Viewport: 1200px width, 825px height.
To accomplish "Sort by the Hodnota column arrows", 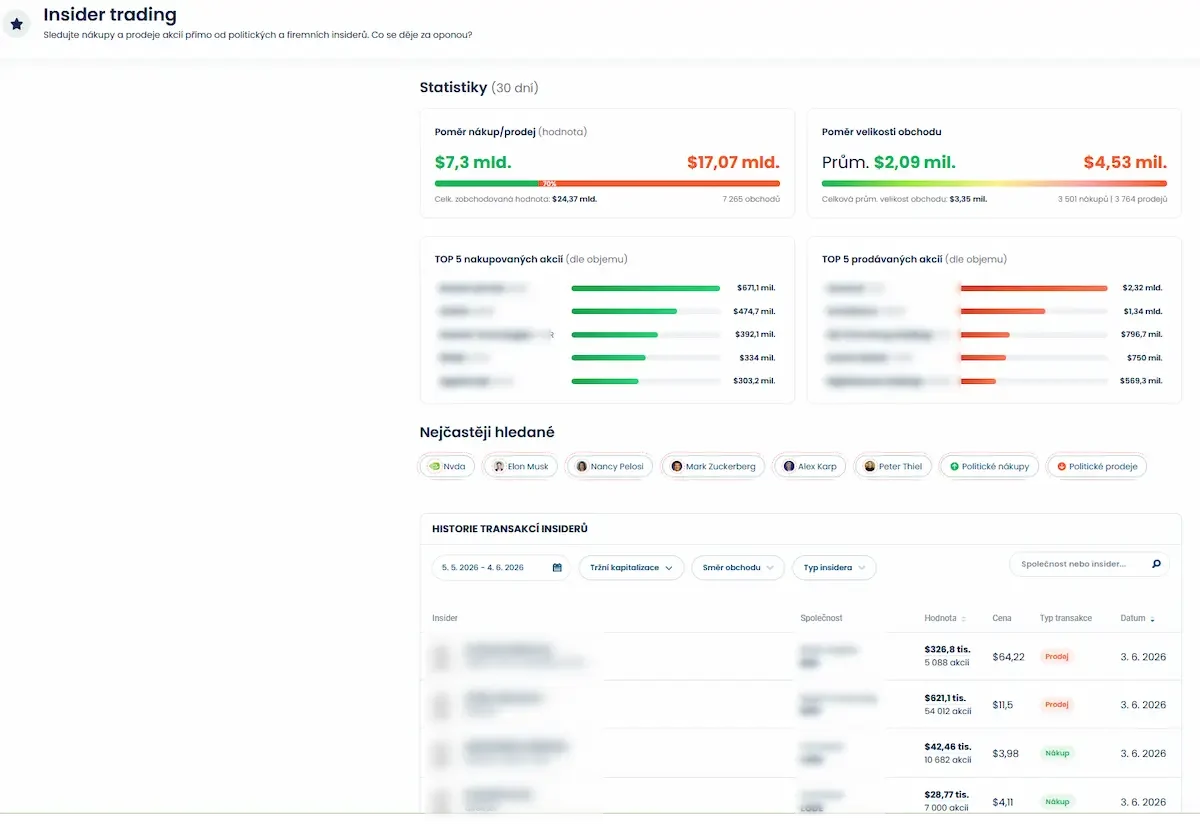I will point(964,619).
